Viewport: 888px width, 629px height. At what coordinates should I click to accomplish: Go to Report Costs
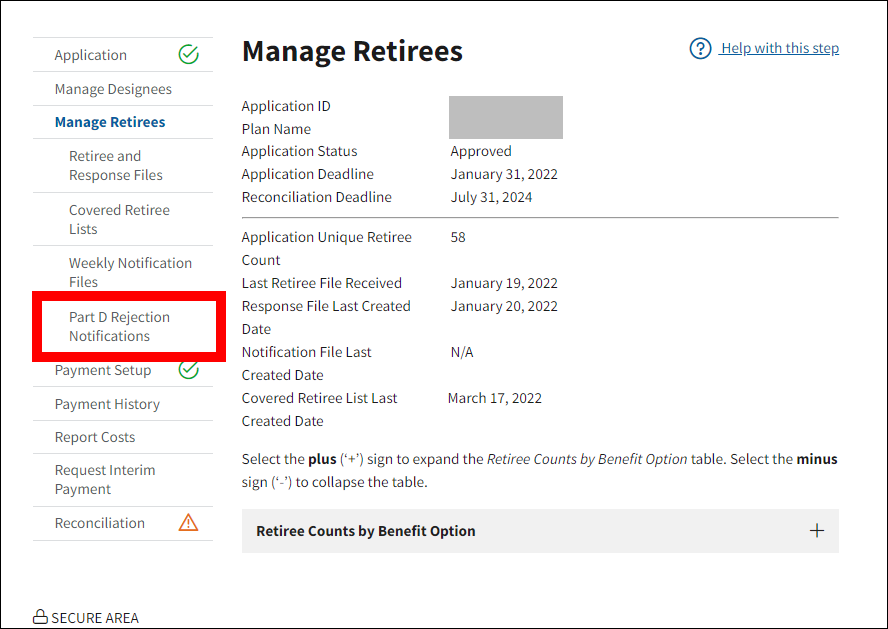click(x=95, y=437)
